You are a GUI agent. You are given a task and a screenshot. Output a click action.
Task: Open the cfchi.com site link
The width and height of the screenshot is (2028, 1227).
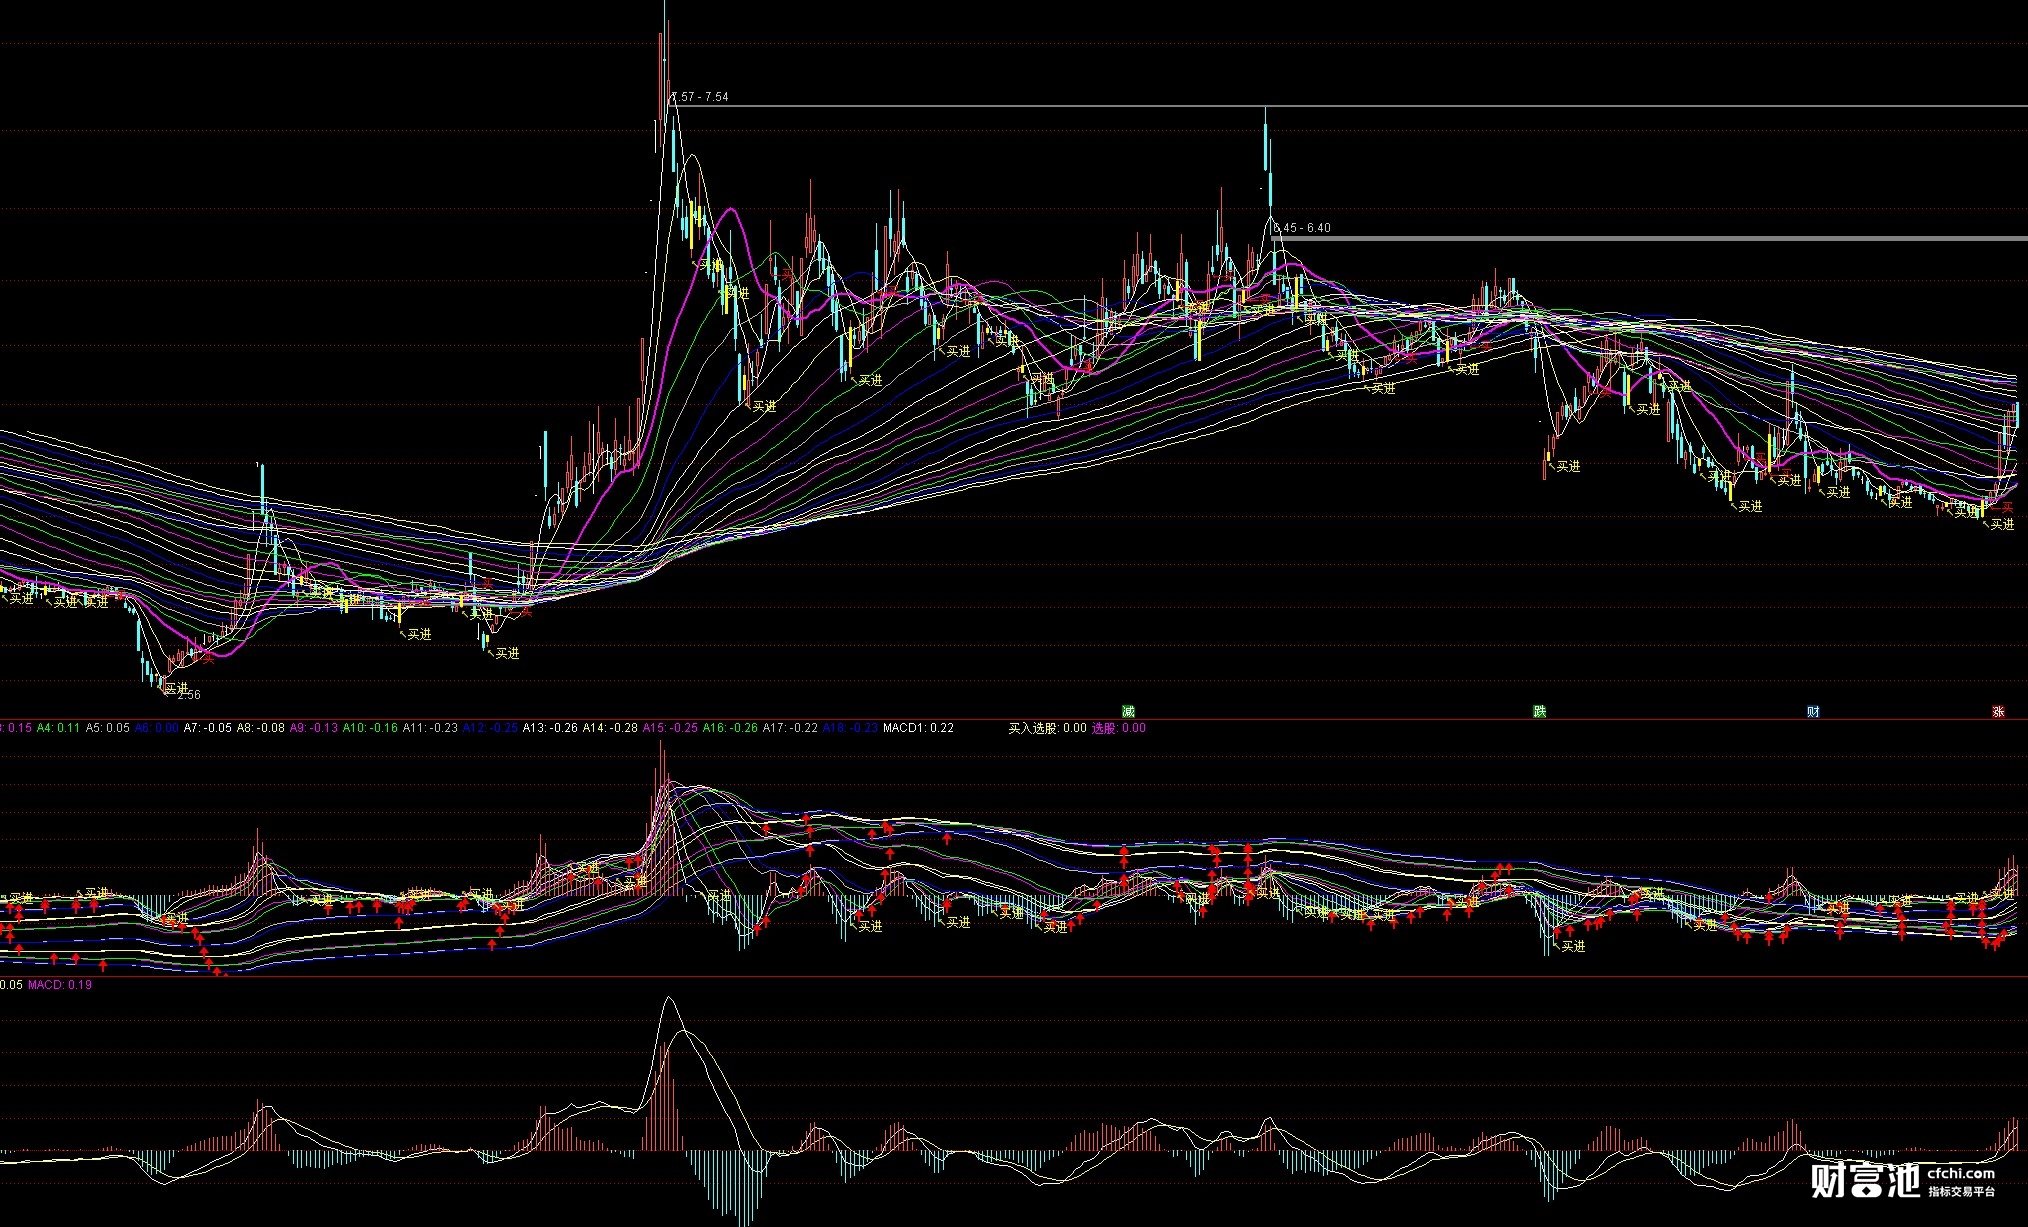tap(1961, 1174)
